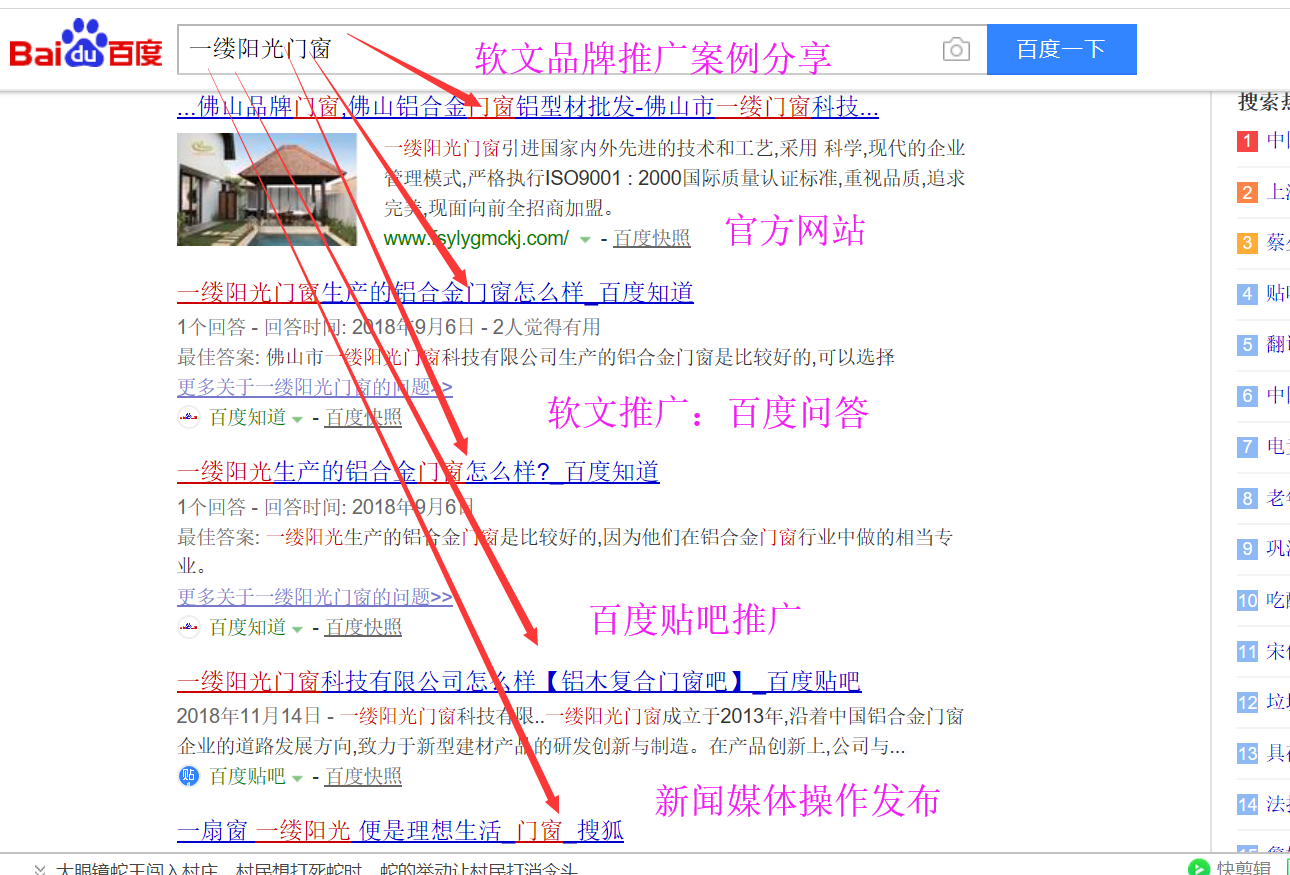The height and width of the screenshot is (875, 1290).
Task: Click 百度知道 icon under 一缕阳光生产的 result
Action: 188,627
